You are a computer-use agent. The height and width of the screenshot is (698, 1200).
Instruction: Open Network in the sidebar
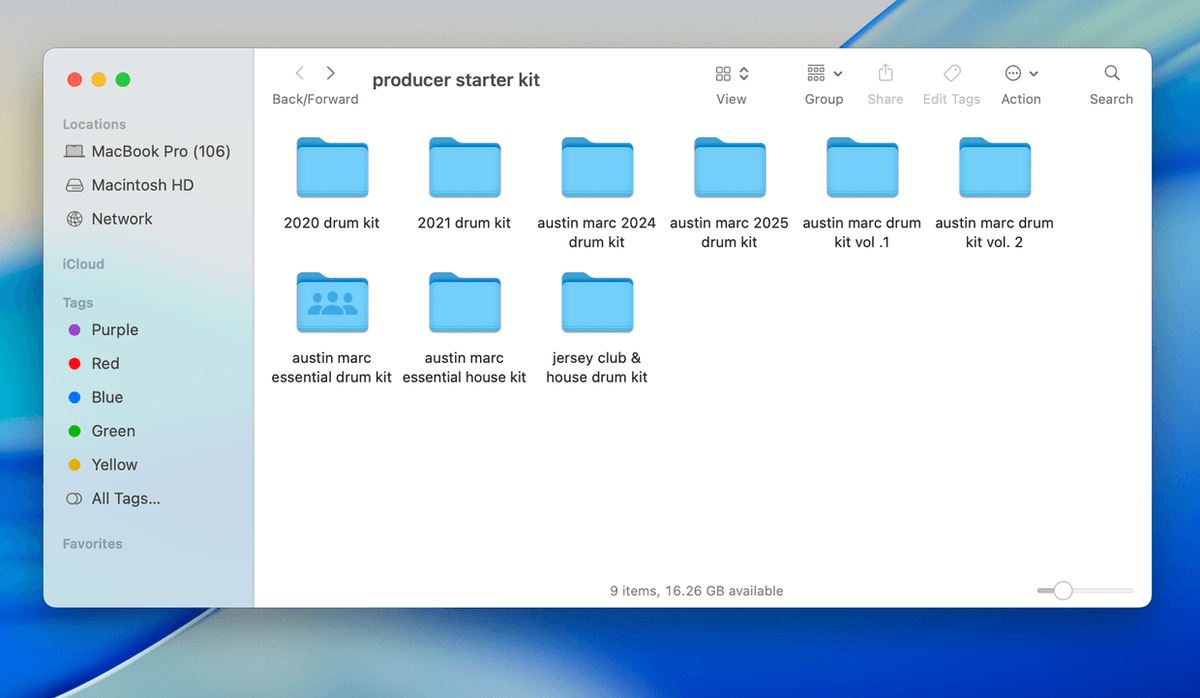coord(109,219)
